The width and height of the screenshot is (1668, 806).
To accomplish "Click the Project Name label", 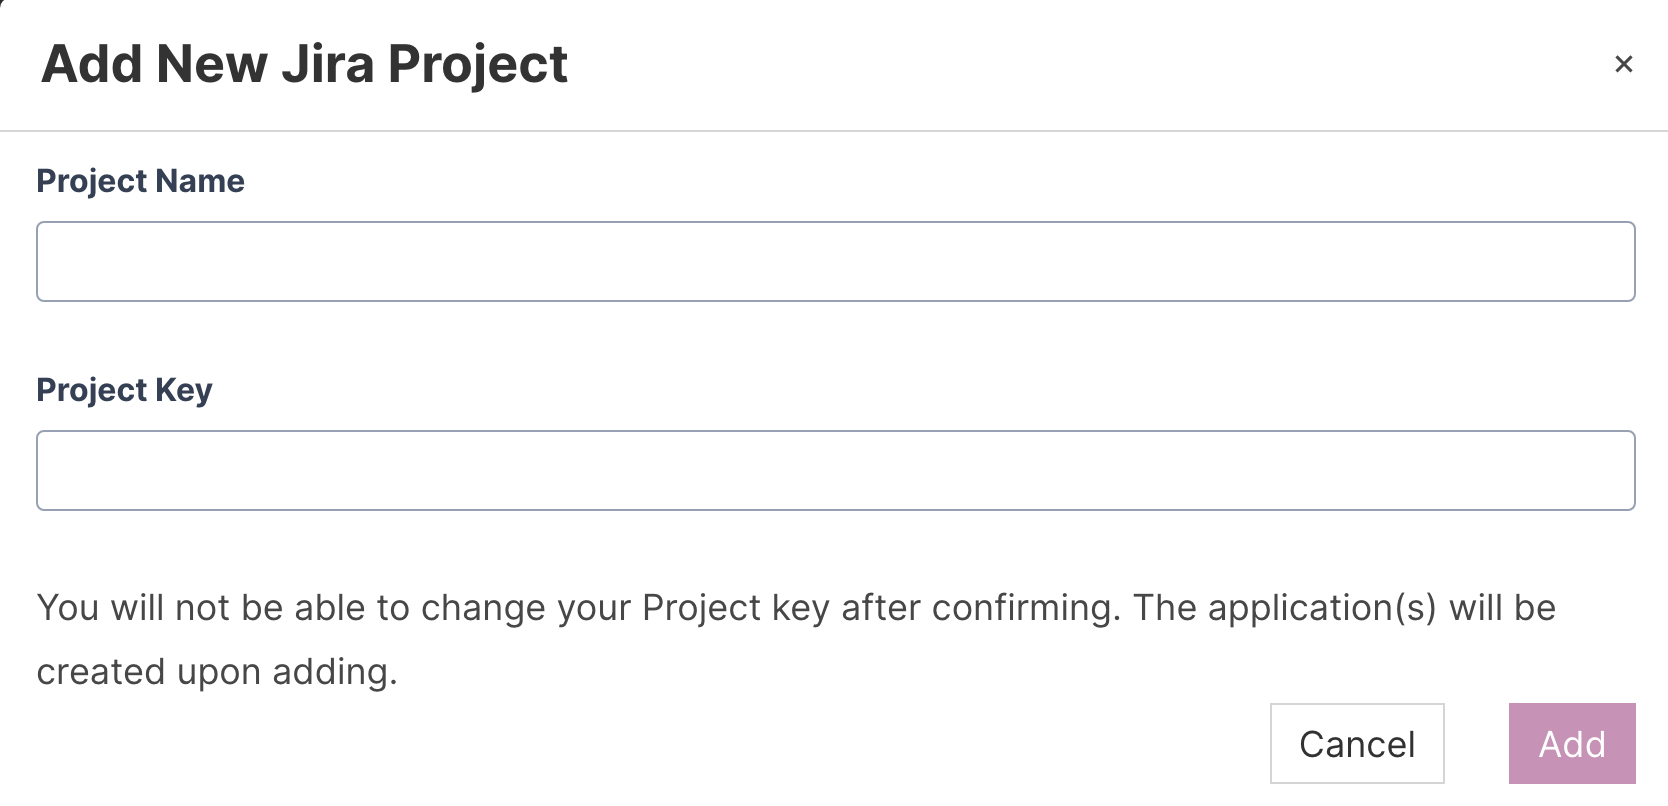I will (140, 181).
